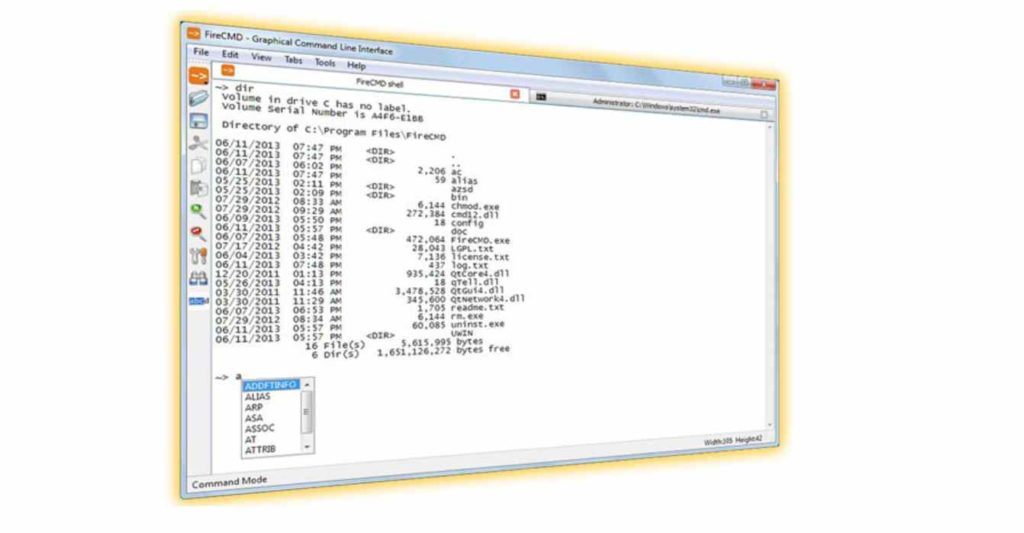This screenshot has height=533, width=1024.
Task: Click the autocomplete list scrollbar thumb
Action: 307,412
